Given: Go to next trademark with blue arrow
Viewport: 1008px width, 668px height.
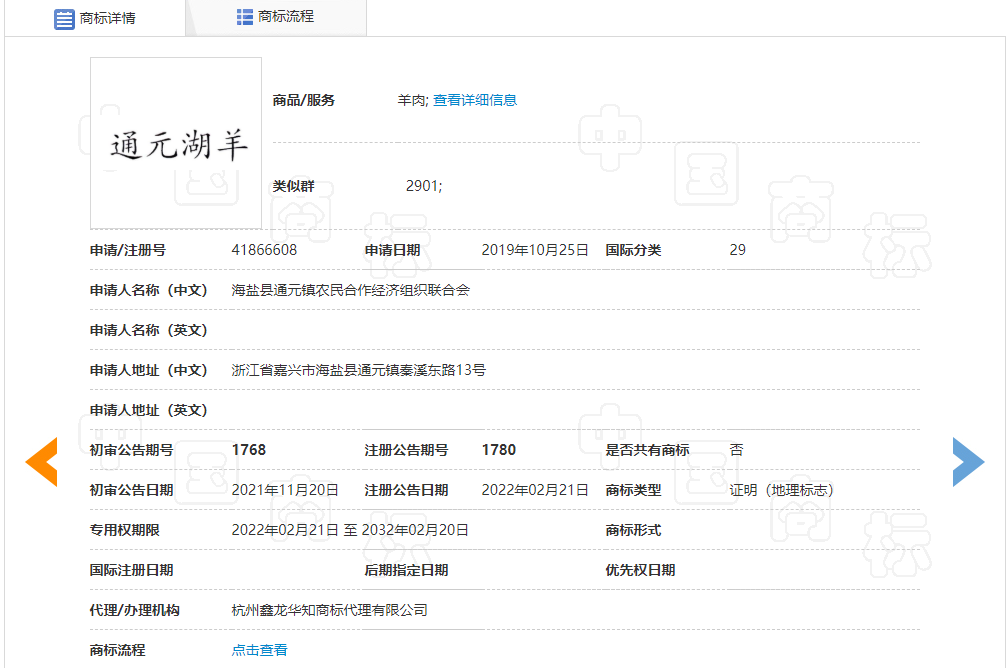Looking at the screenshot, I should point(968,462).
